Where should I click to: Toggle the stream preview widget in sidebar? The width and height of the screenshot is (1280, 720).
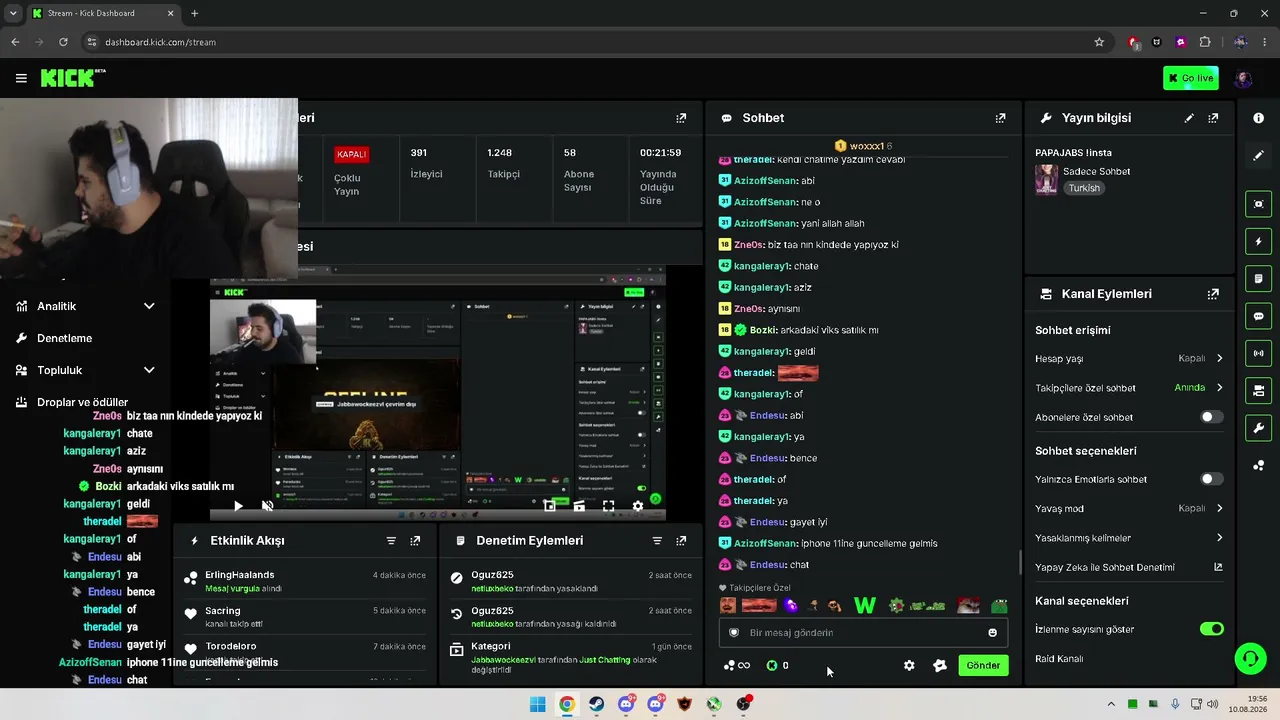(1258, 204)
